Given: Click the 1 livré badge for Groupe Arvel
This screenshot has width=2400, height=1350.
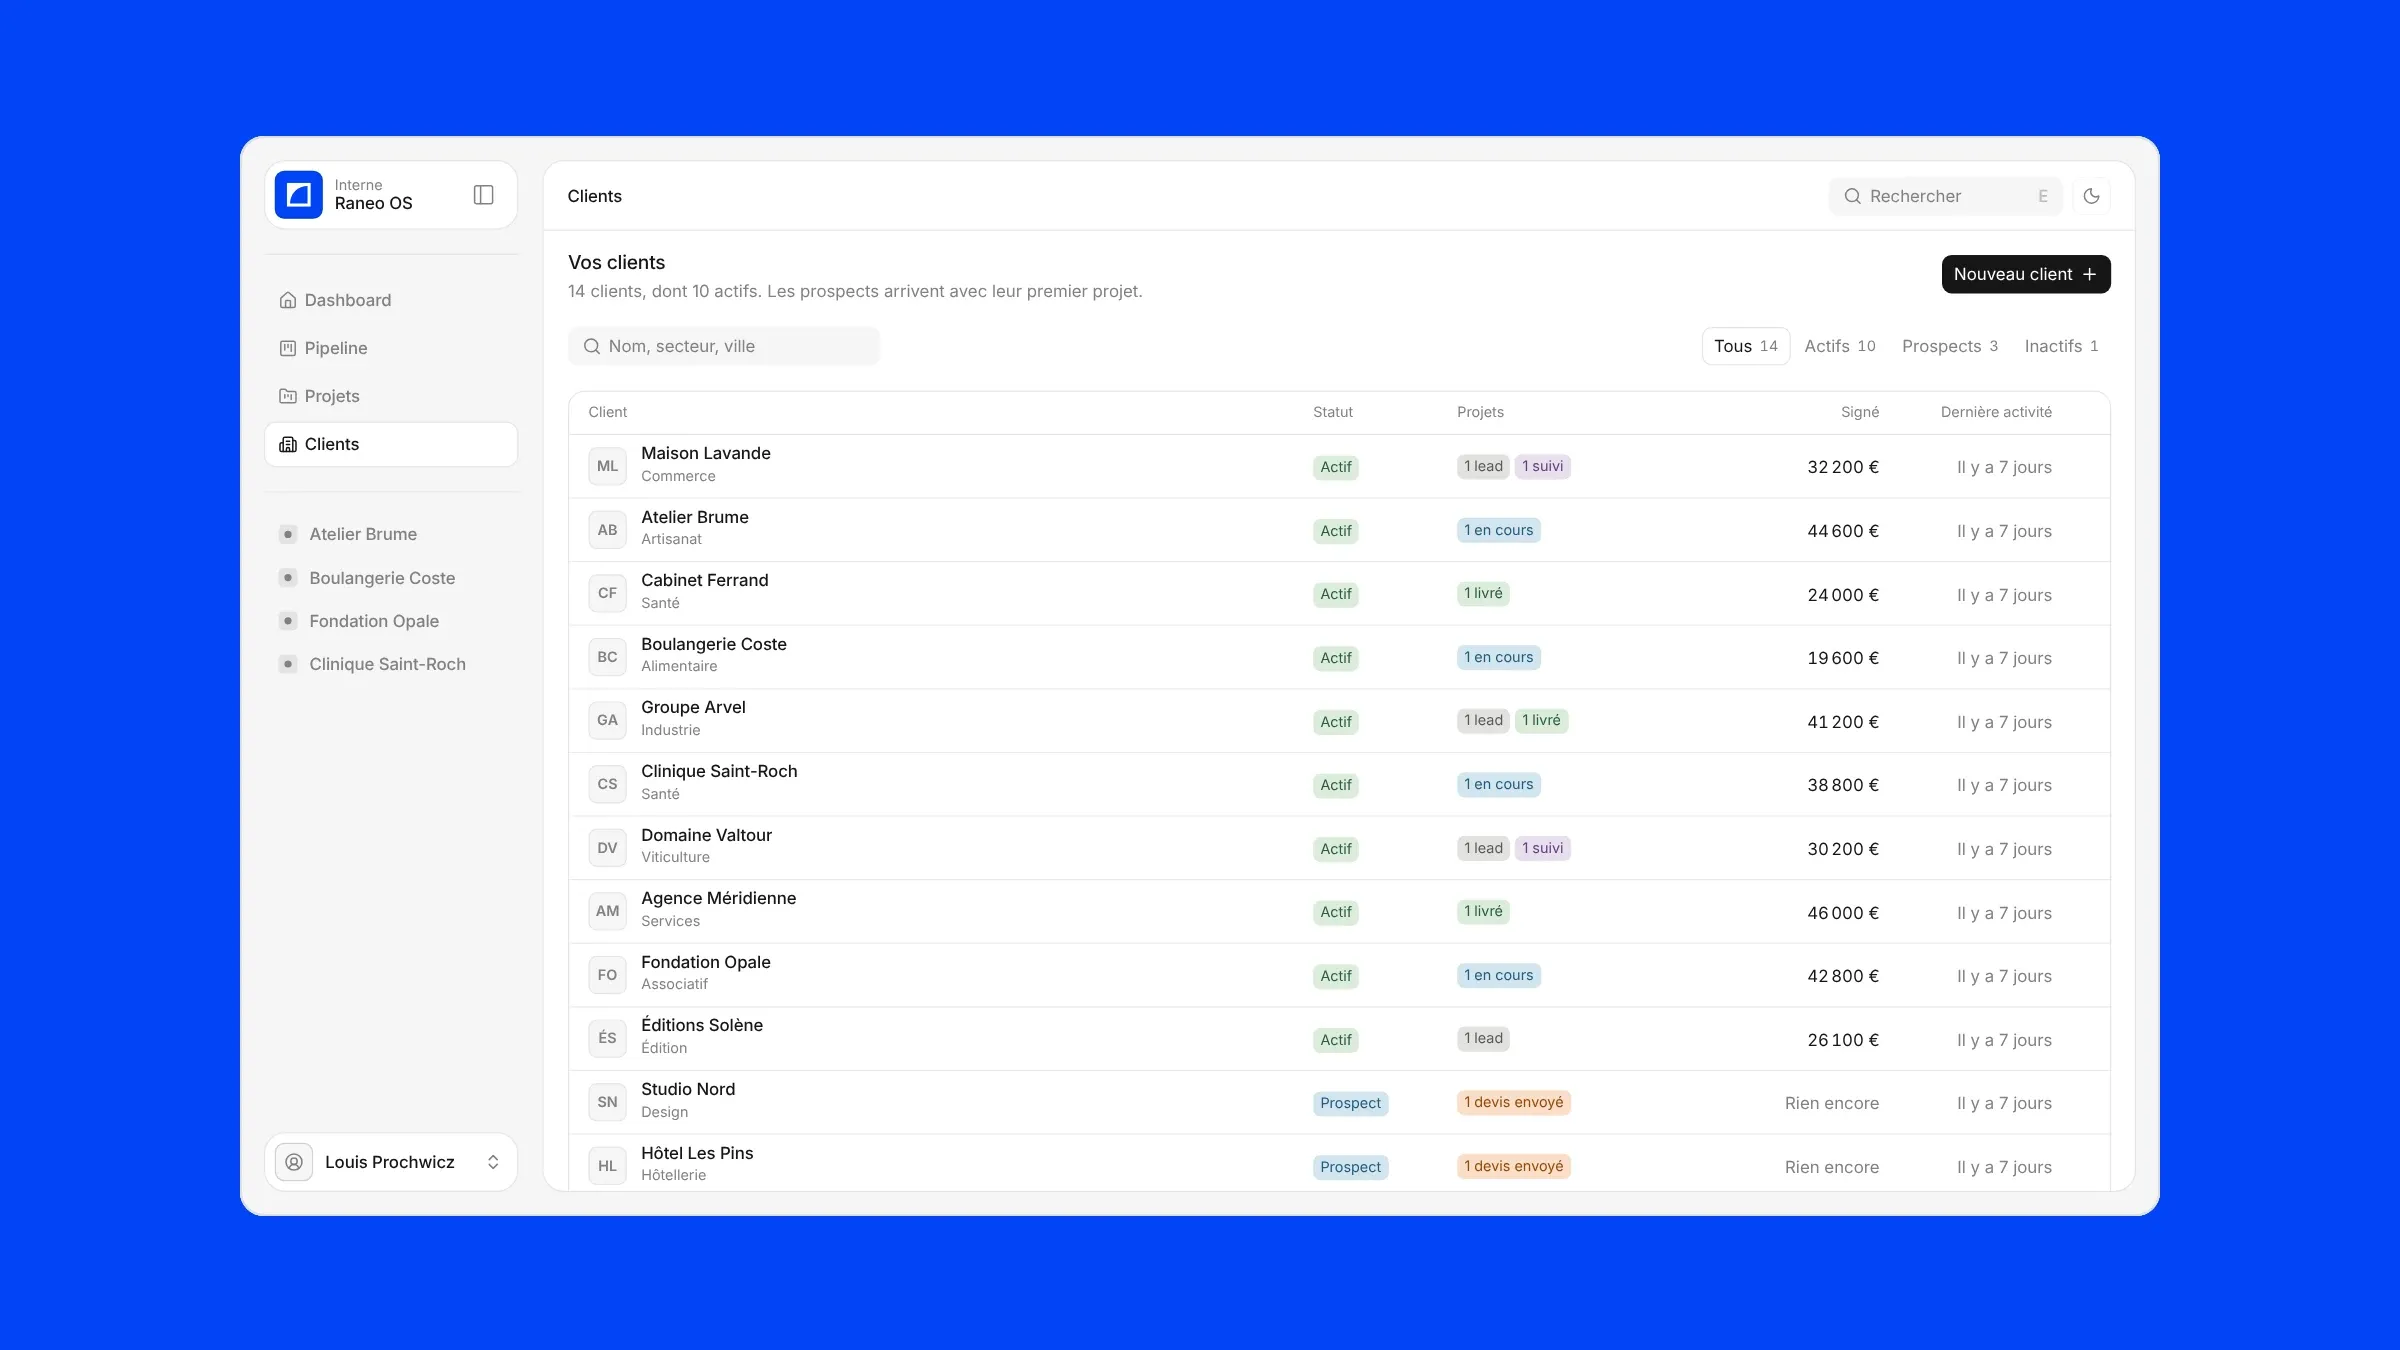Looking at the screenshot, I should click(x=1541, y=720).
